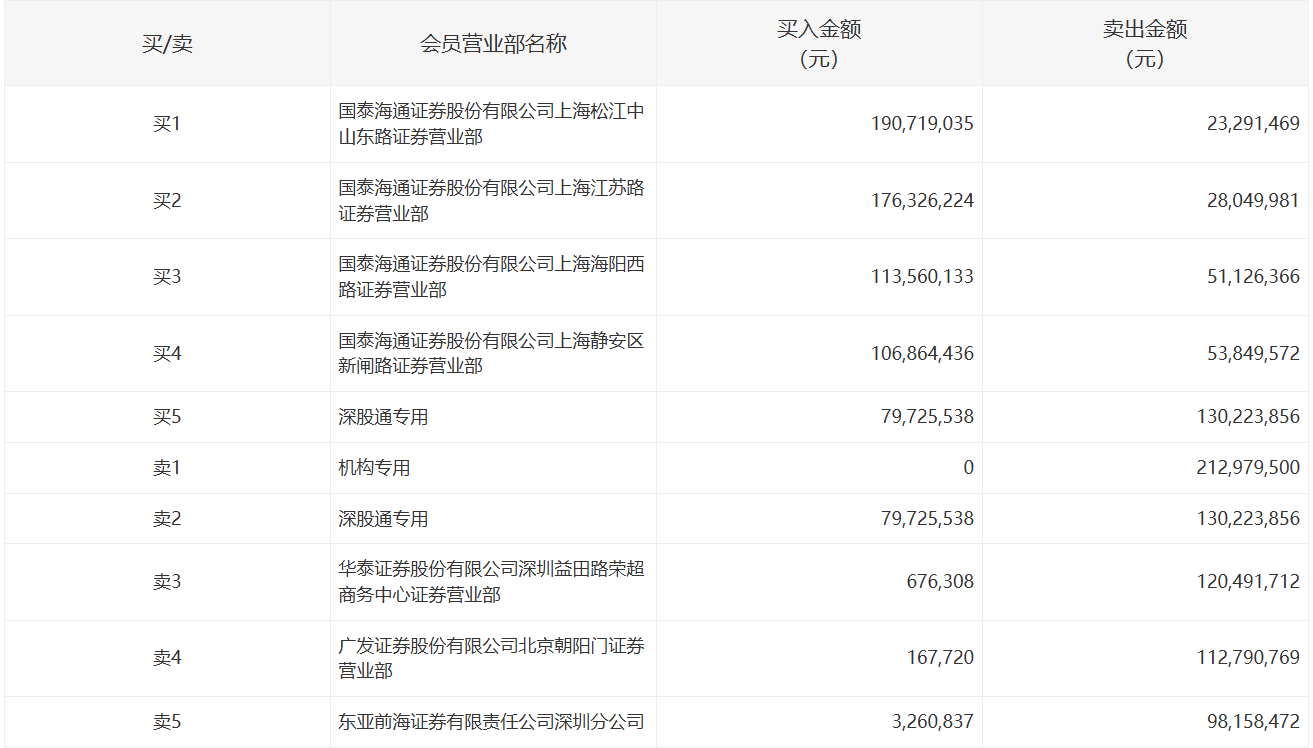Image resolution: width=1313 pixels, height=748 pixels.
Task: Click 广发证券 北京朝阳门证券营业部 name
Action: click(x=491, y=658)
